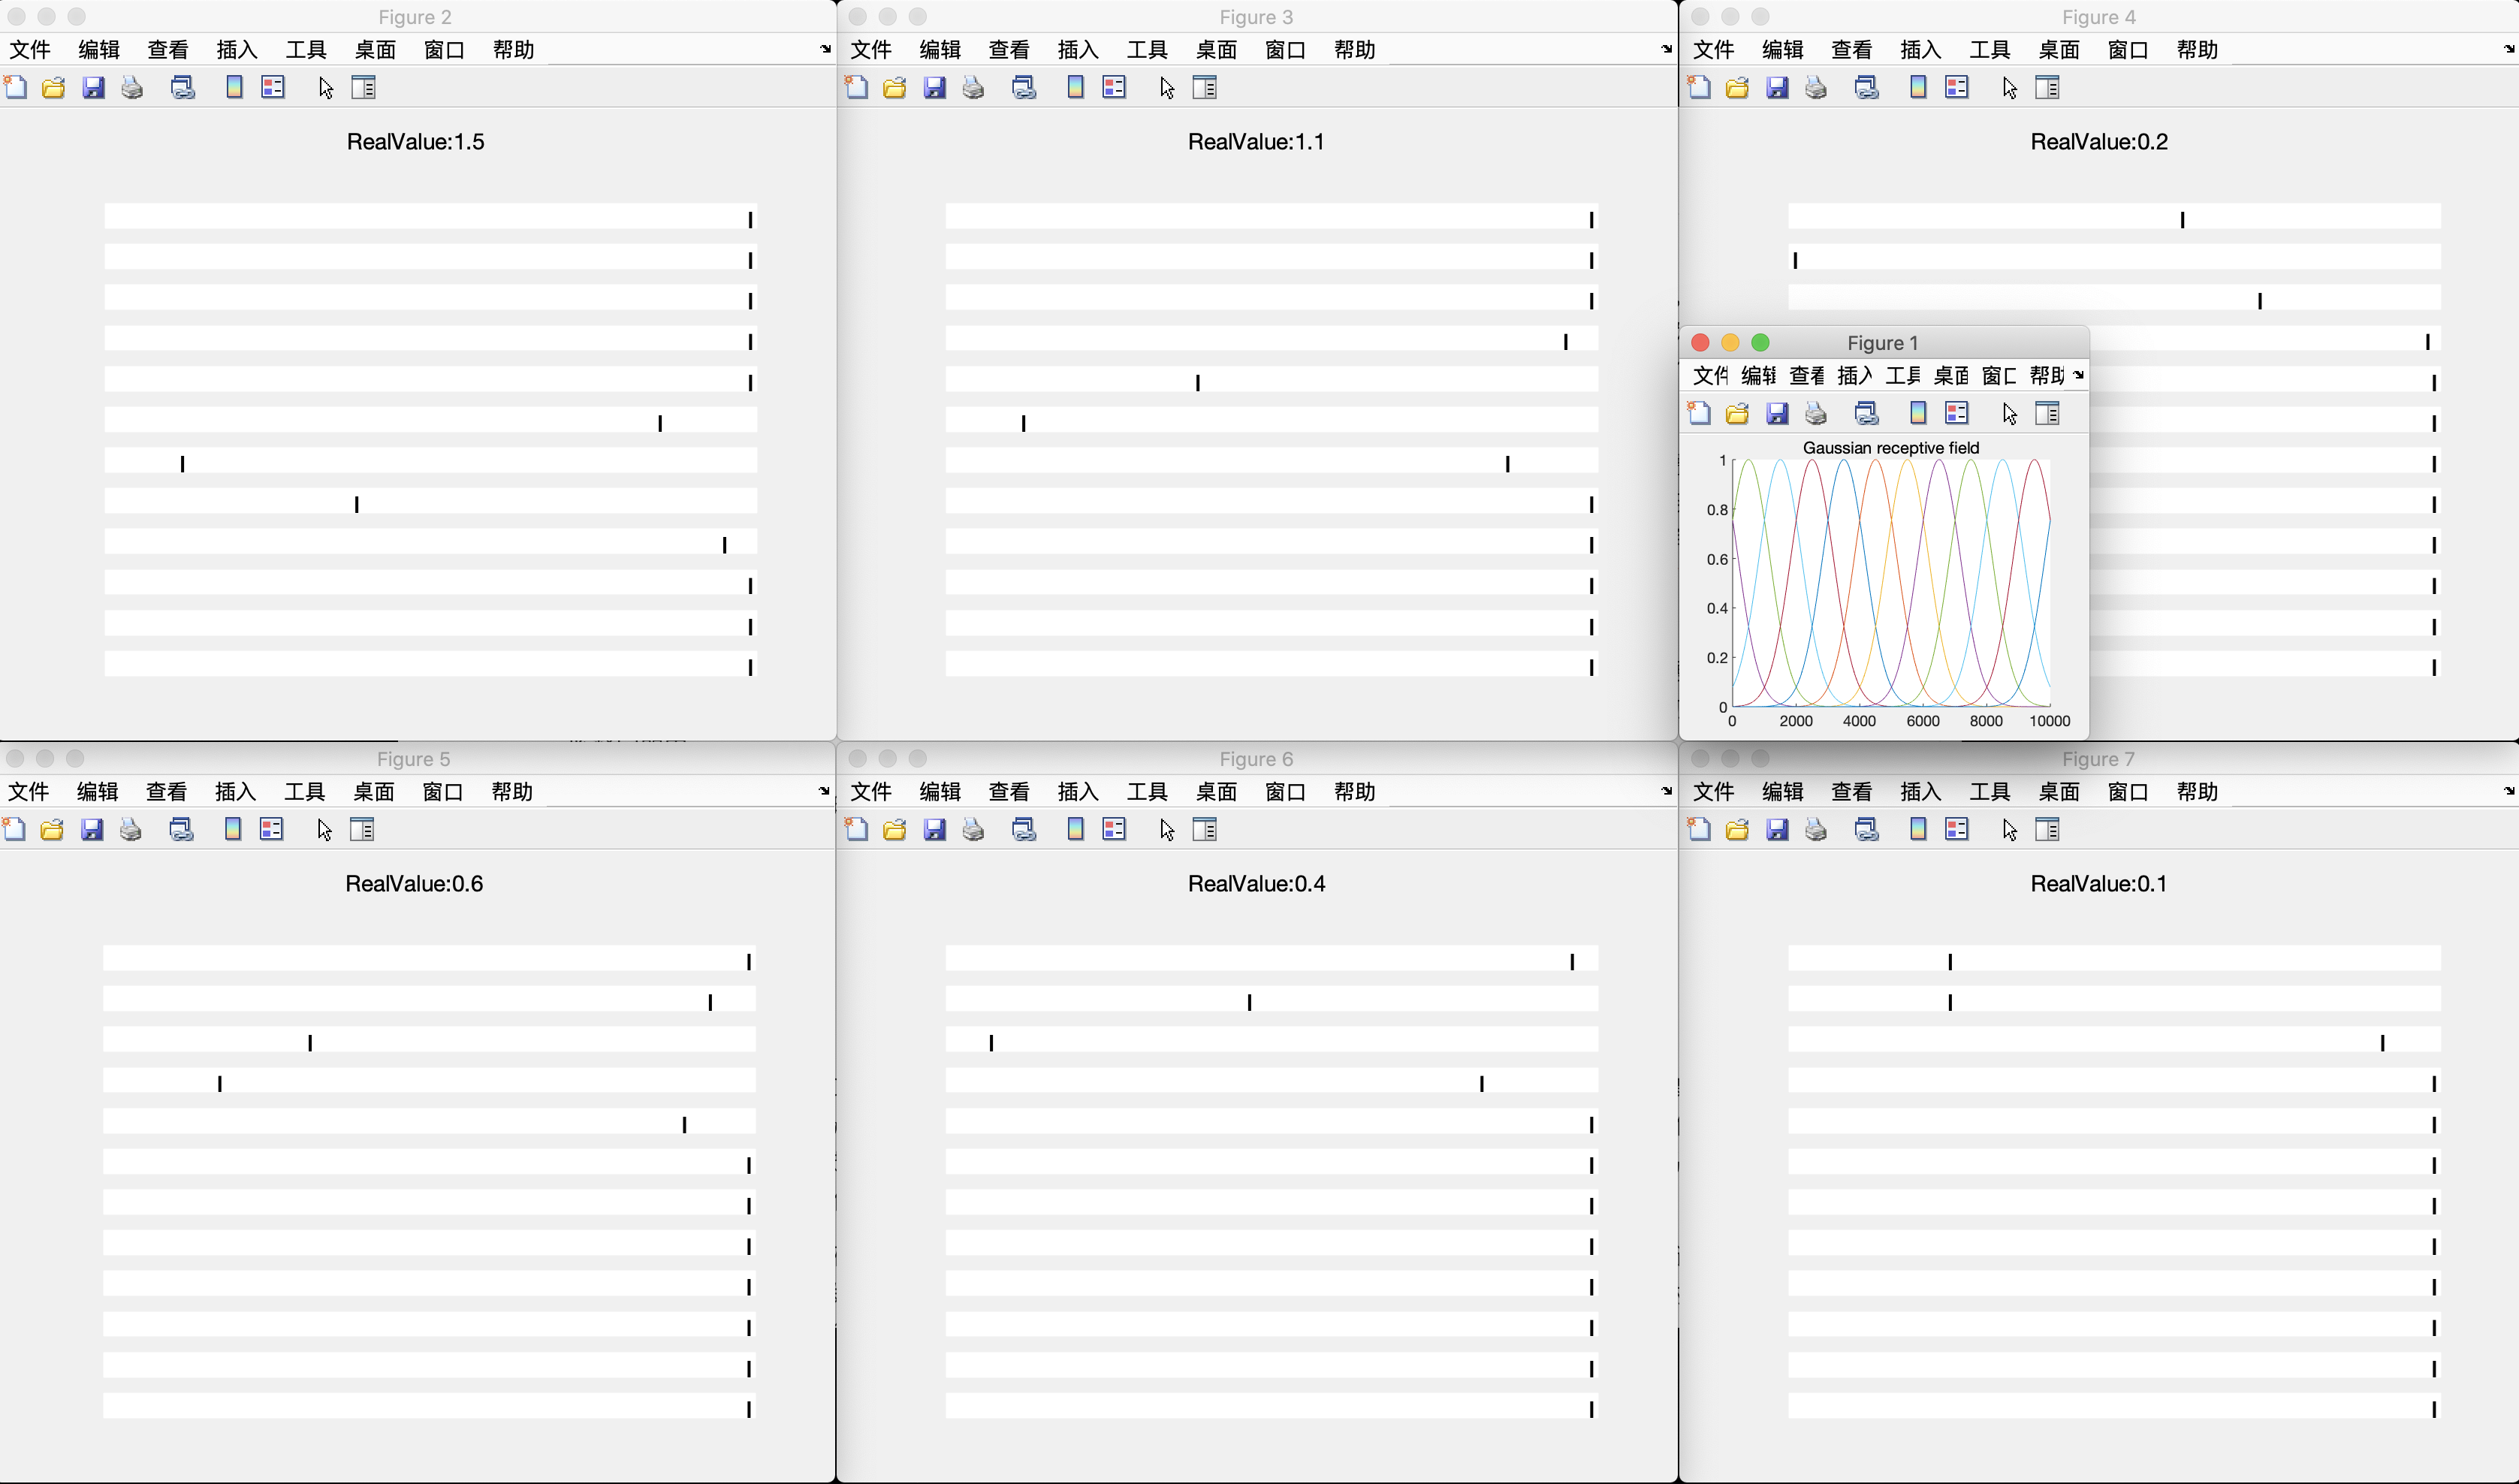Open Property Inspector in Figure 5
This screenshot has width=2519, height=1484.
coord(362,830)
